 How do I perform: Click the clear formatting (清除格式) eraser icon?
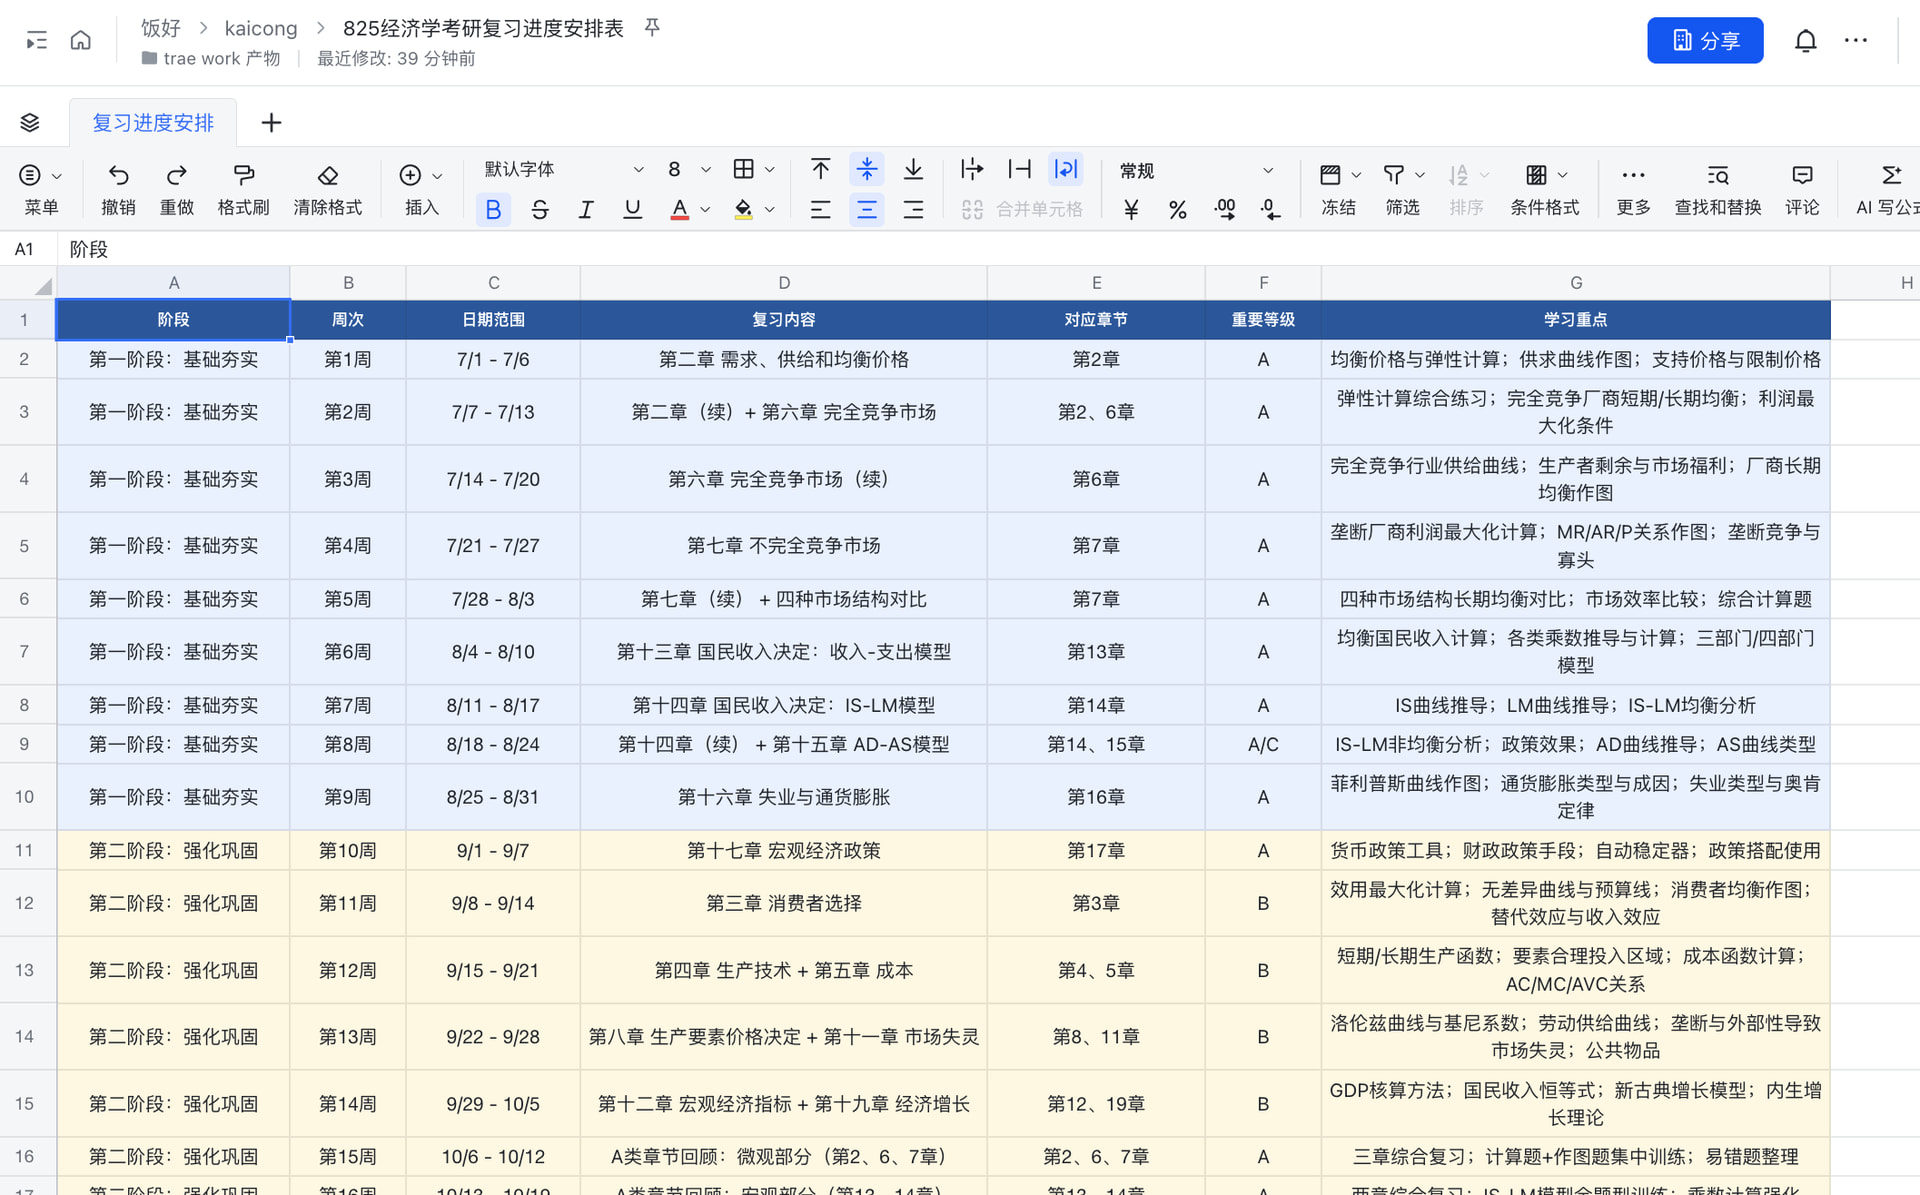[x=327, y=175]
